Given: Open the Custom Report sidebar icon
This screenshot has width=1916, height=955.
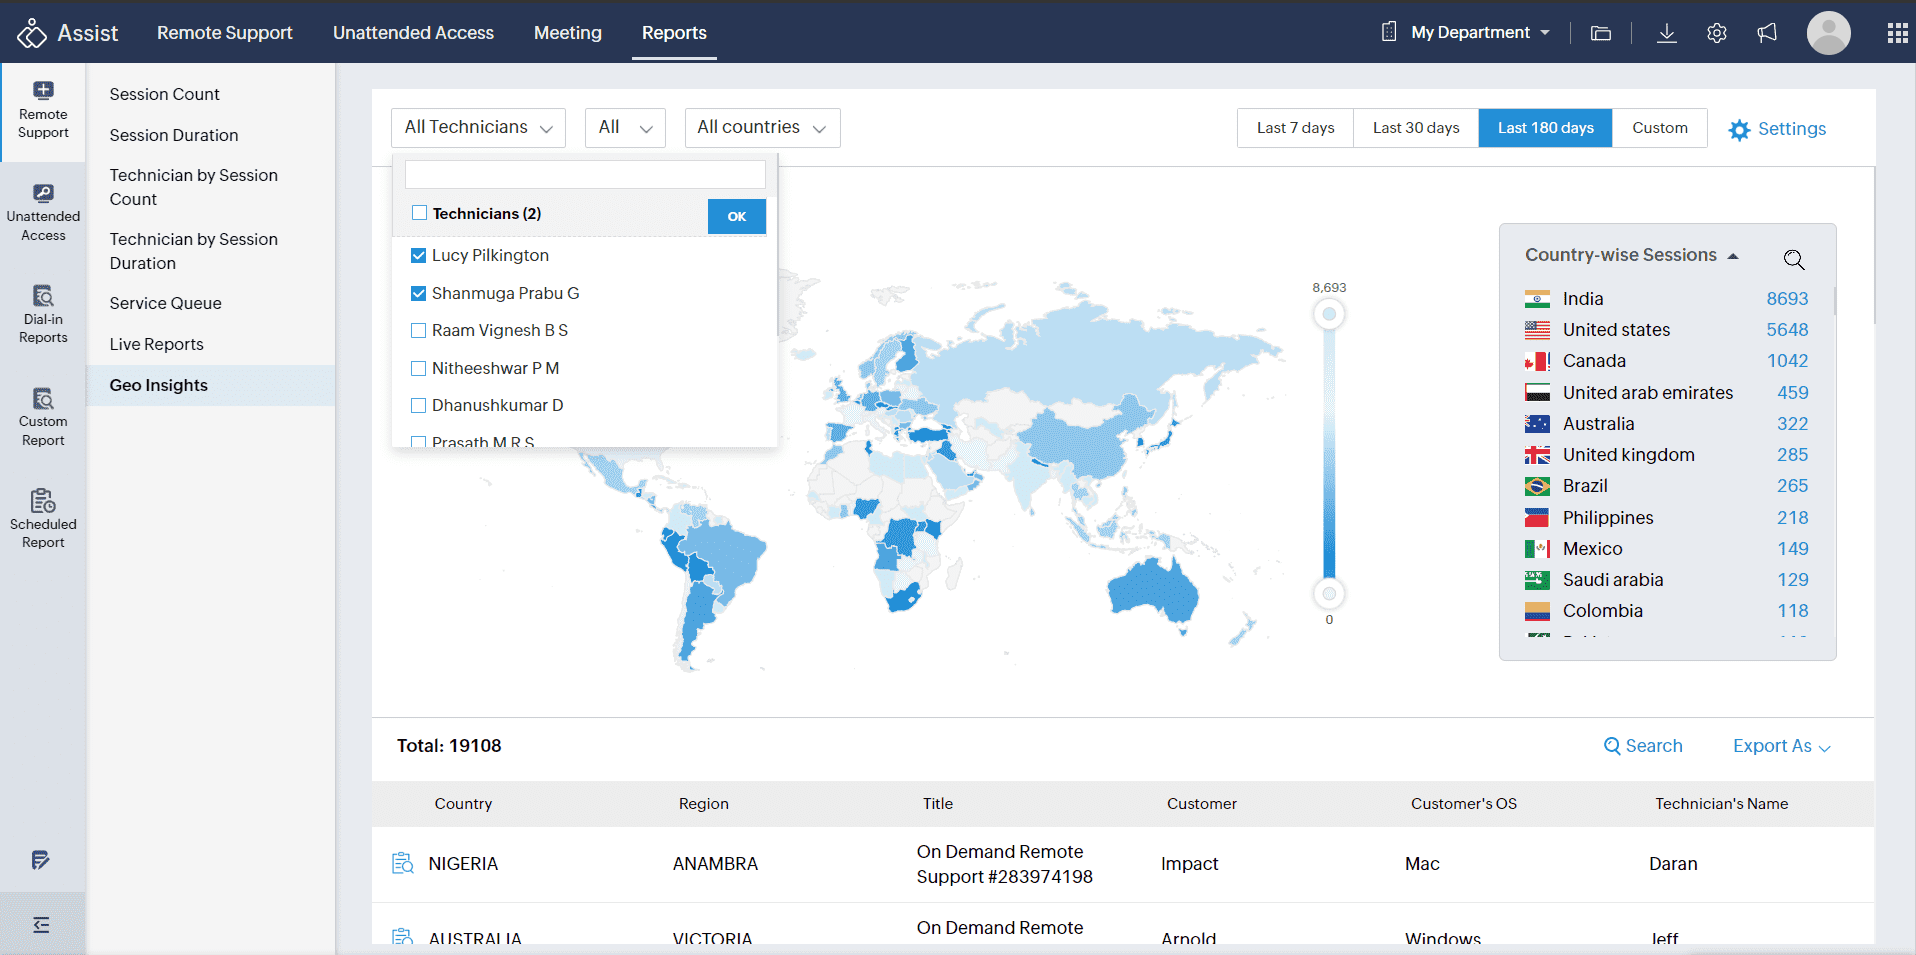Looking at the screenshot, I should [43, 417].
